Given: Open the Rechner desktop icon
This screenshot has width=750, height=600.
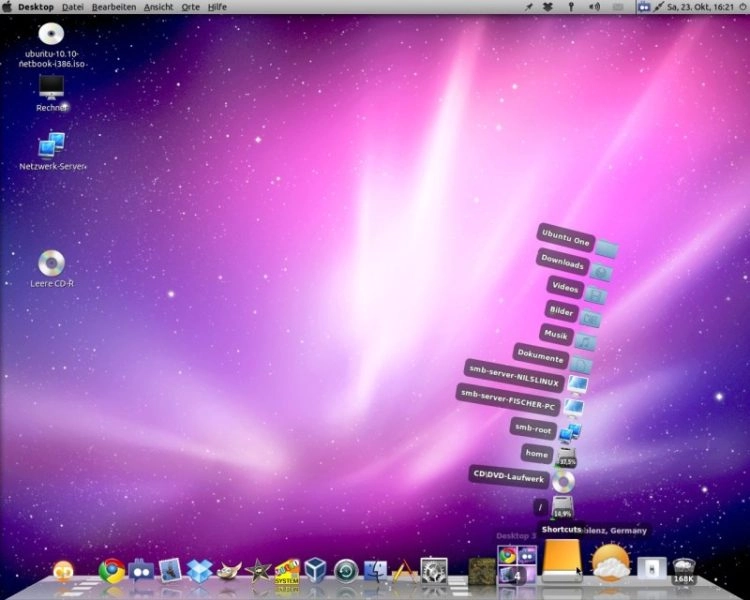Looking at the screenshot, I should (51, 88).
